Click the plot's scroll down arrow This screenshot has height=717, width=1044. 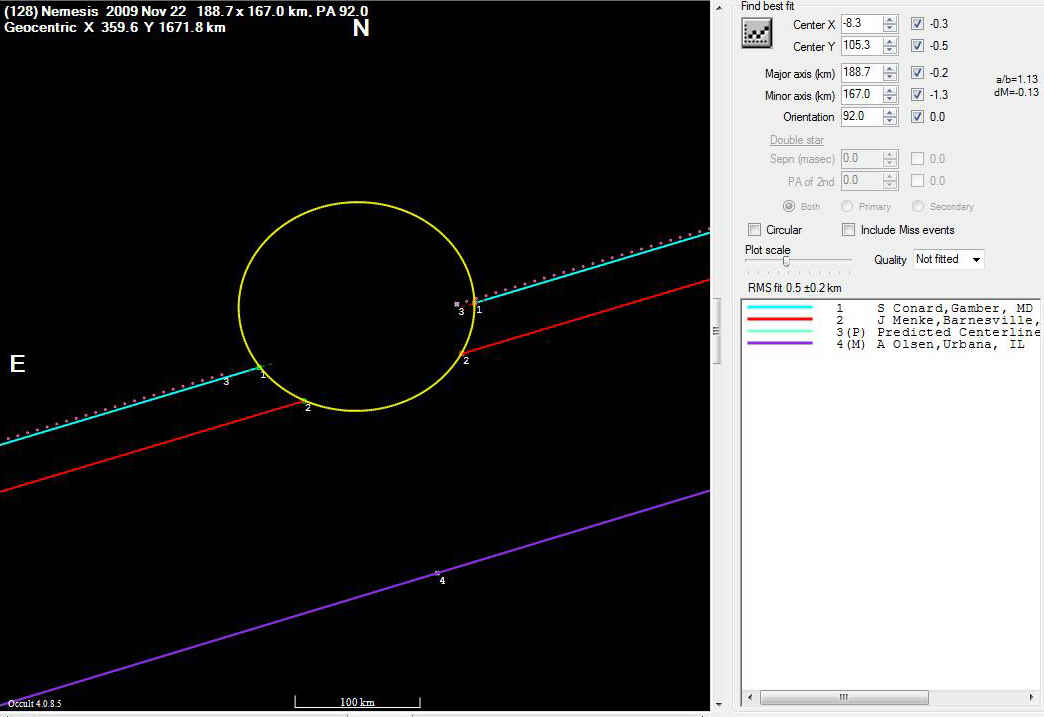tap(718, 704)
